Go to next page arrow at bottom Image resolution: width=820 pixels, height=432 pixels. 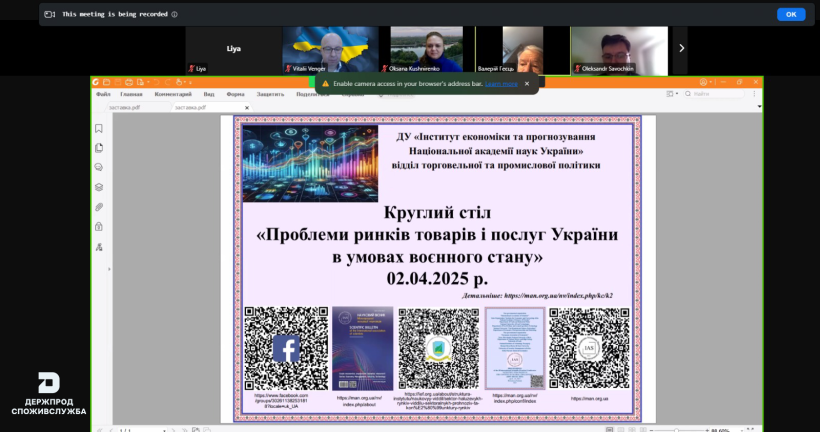pos(173,430)
